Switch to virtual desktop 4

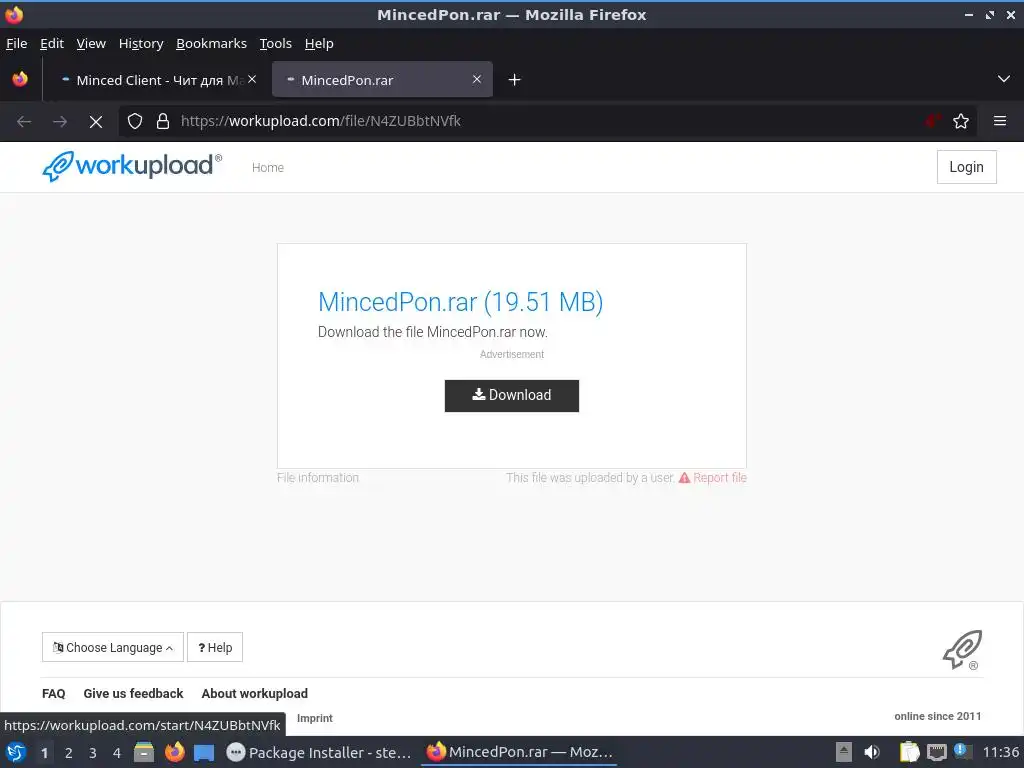click(117, 753)
